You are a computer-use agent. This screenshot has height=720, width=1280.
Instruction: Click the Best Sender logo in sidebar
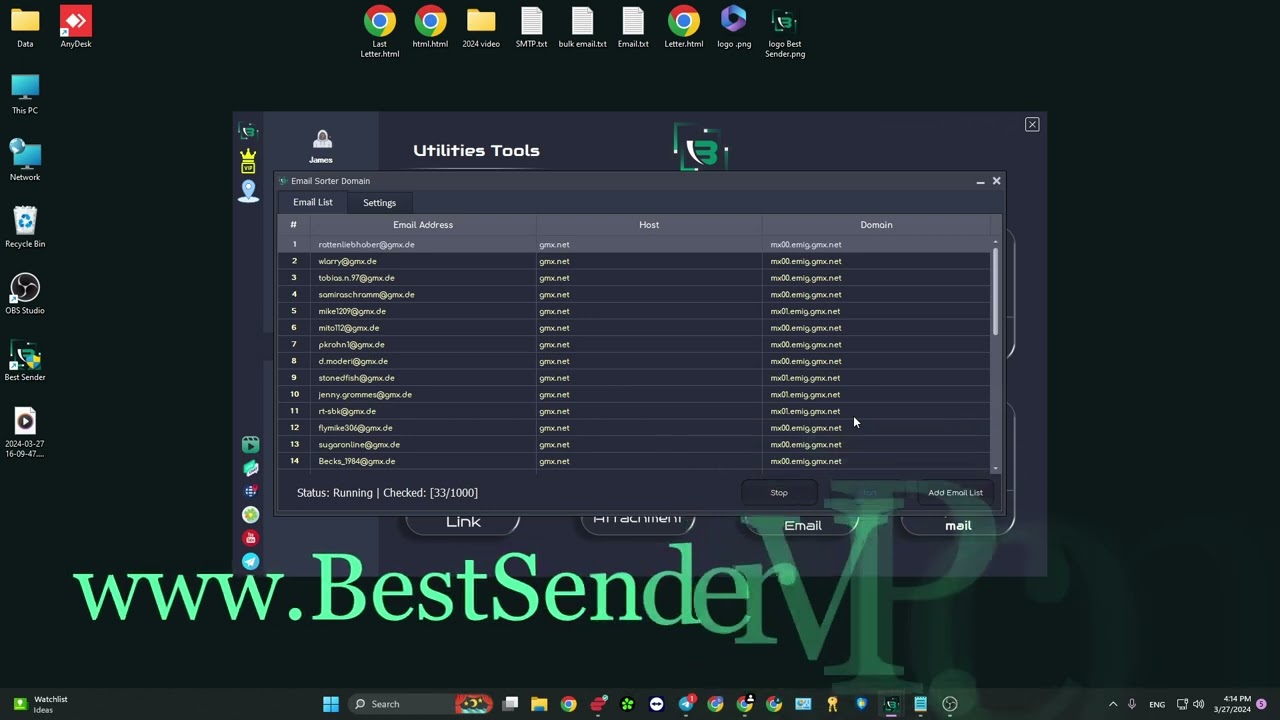tap(248, 131)
